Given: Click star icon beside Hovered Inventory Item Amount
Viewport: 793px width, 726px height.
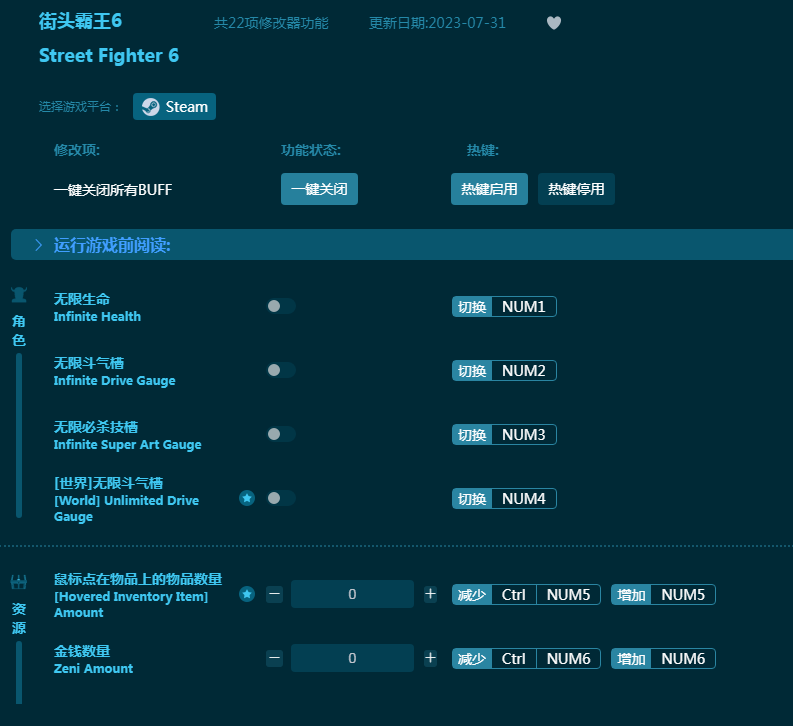Looking at the screenshot, I should (247, 594).
